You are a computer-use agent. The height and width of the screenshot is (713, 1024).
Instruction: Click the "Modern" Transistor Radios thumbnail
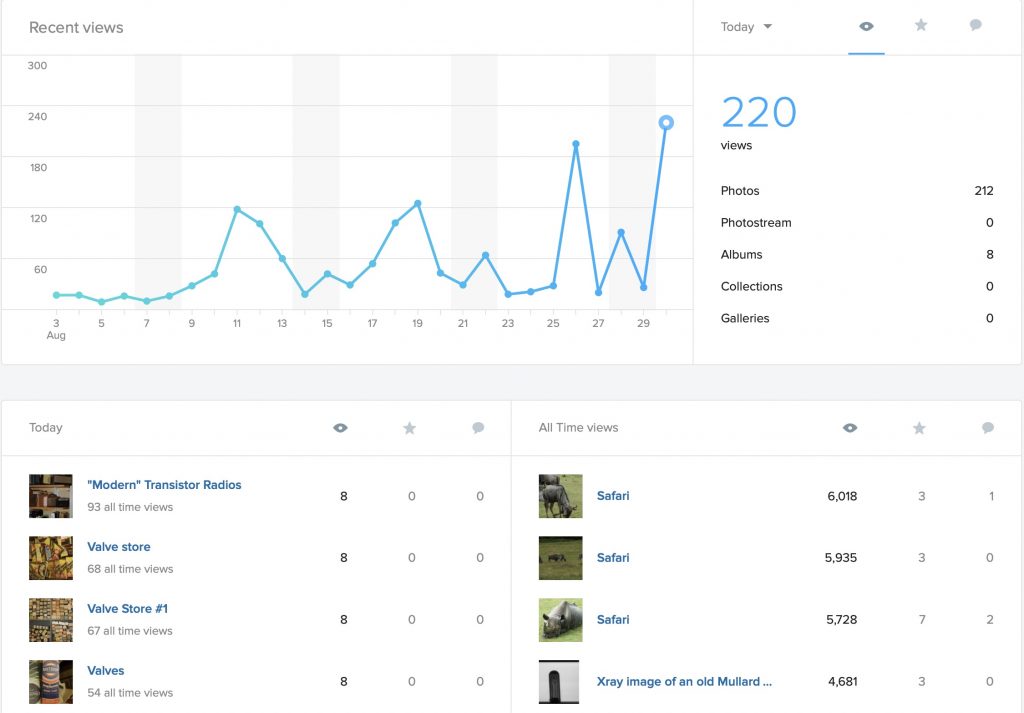click(51, 496)
